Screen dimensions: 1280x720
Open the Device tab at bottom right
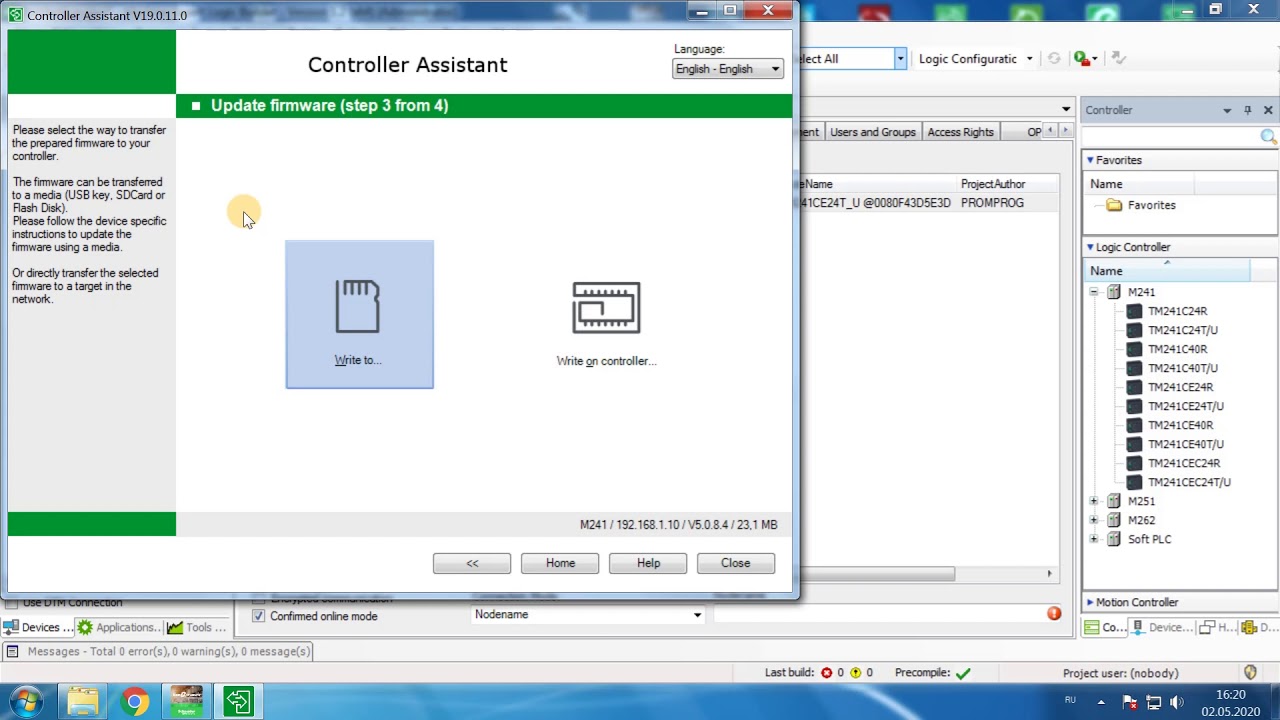[x=1162, y=628]
